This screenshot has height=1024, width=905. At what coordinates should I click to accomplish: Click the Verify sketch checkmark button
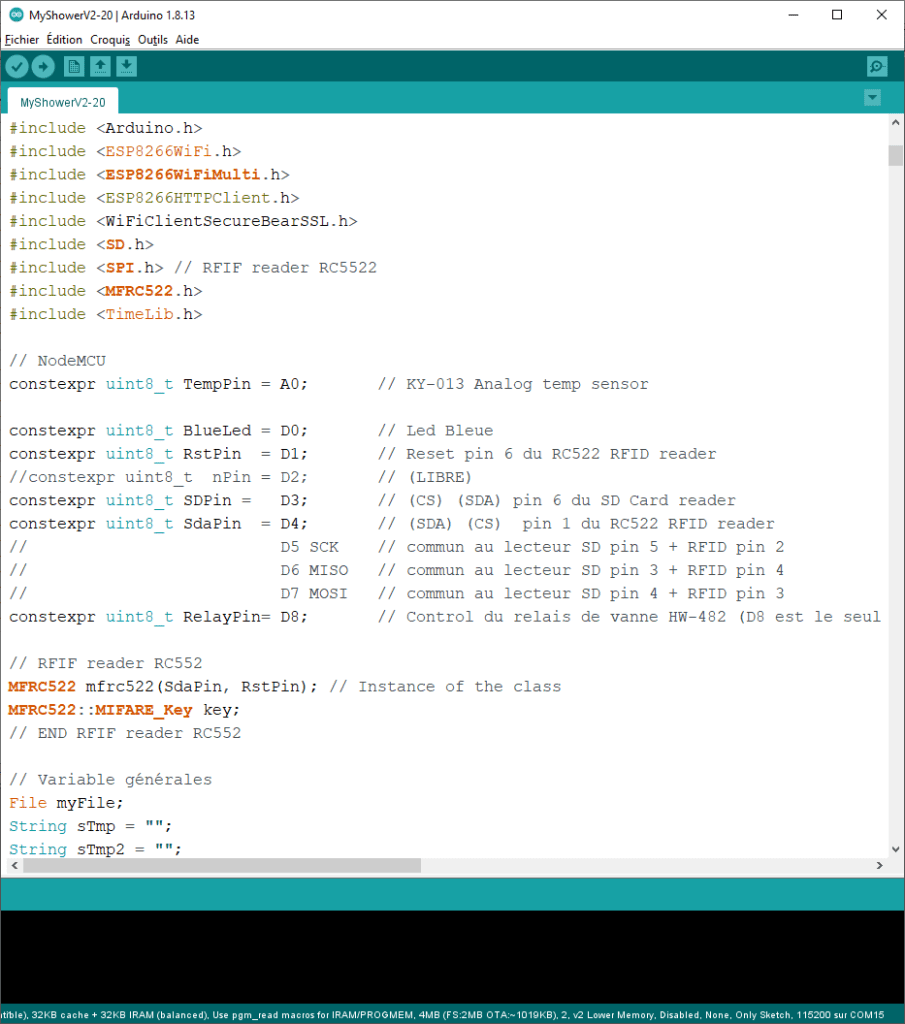[17, 67]
